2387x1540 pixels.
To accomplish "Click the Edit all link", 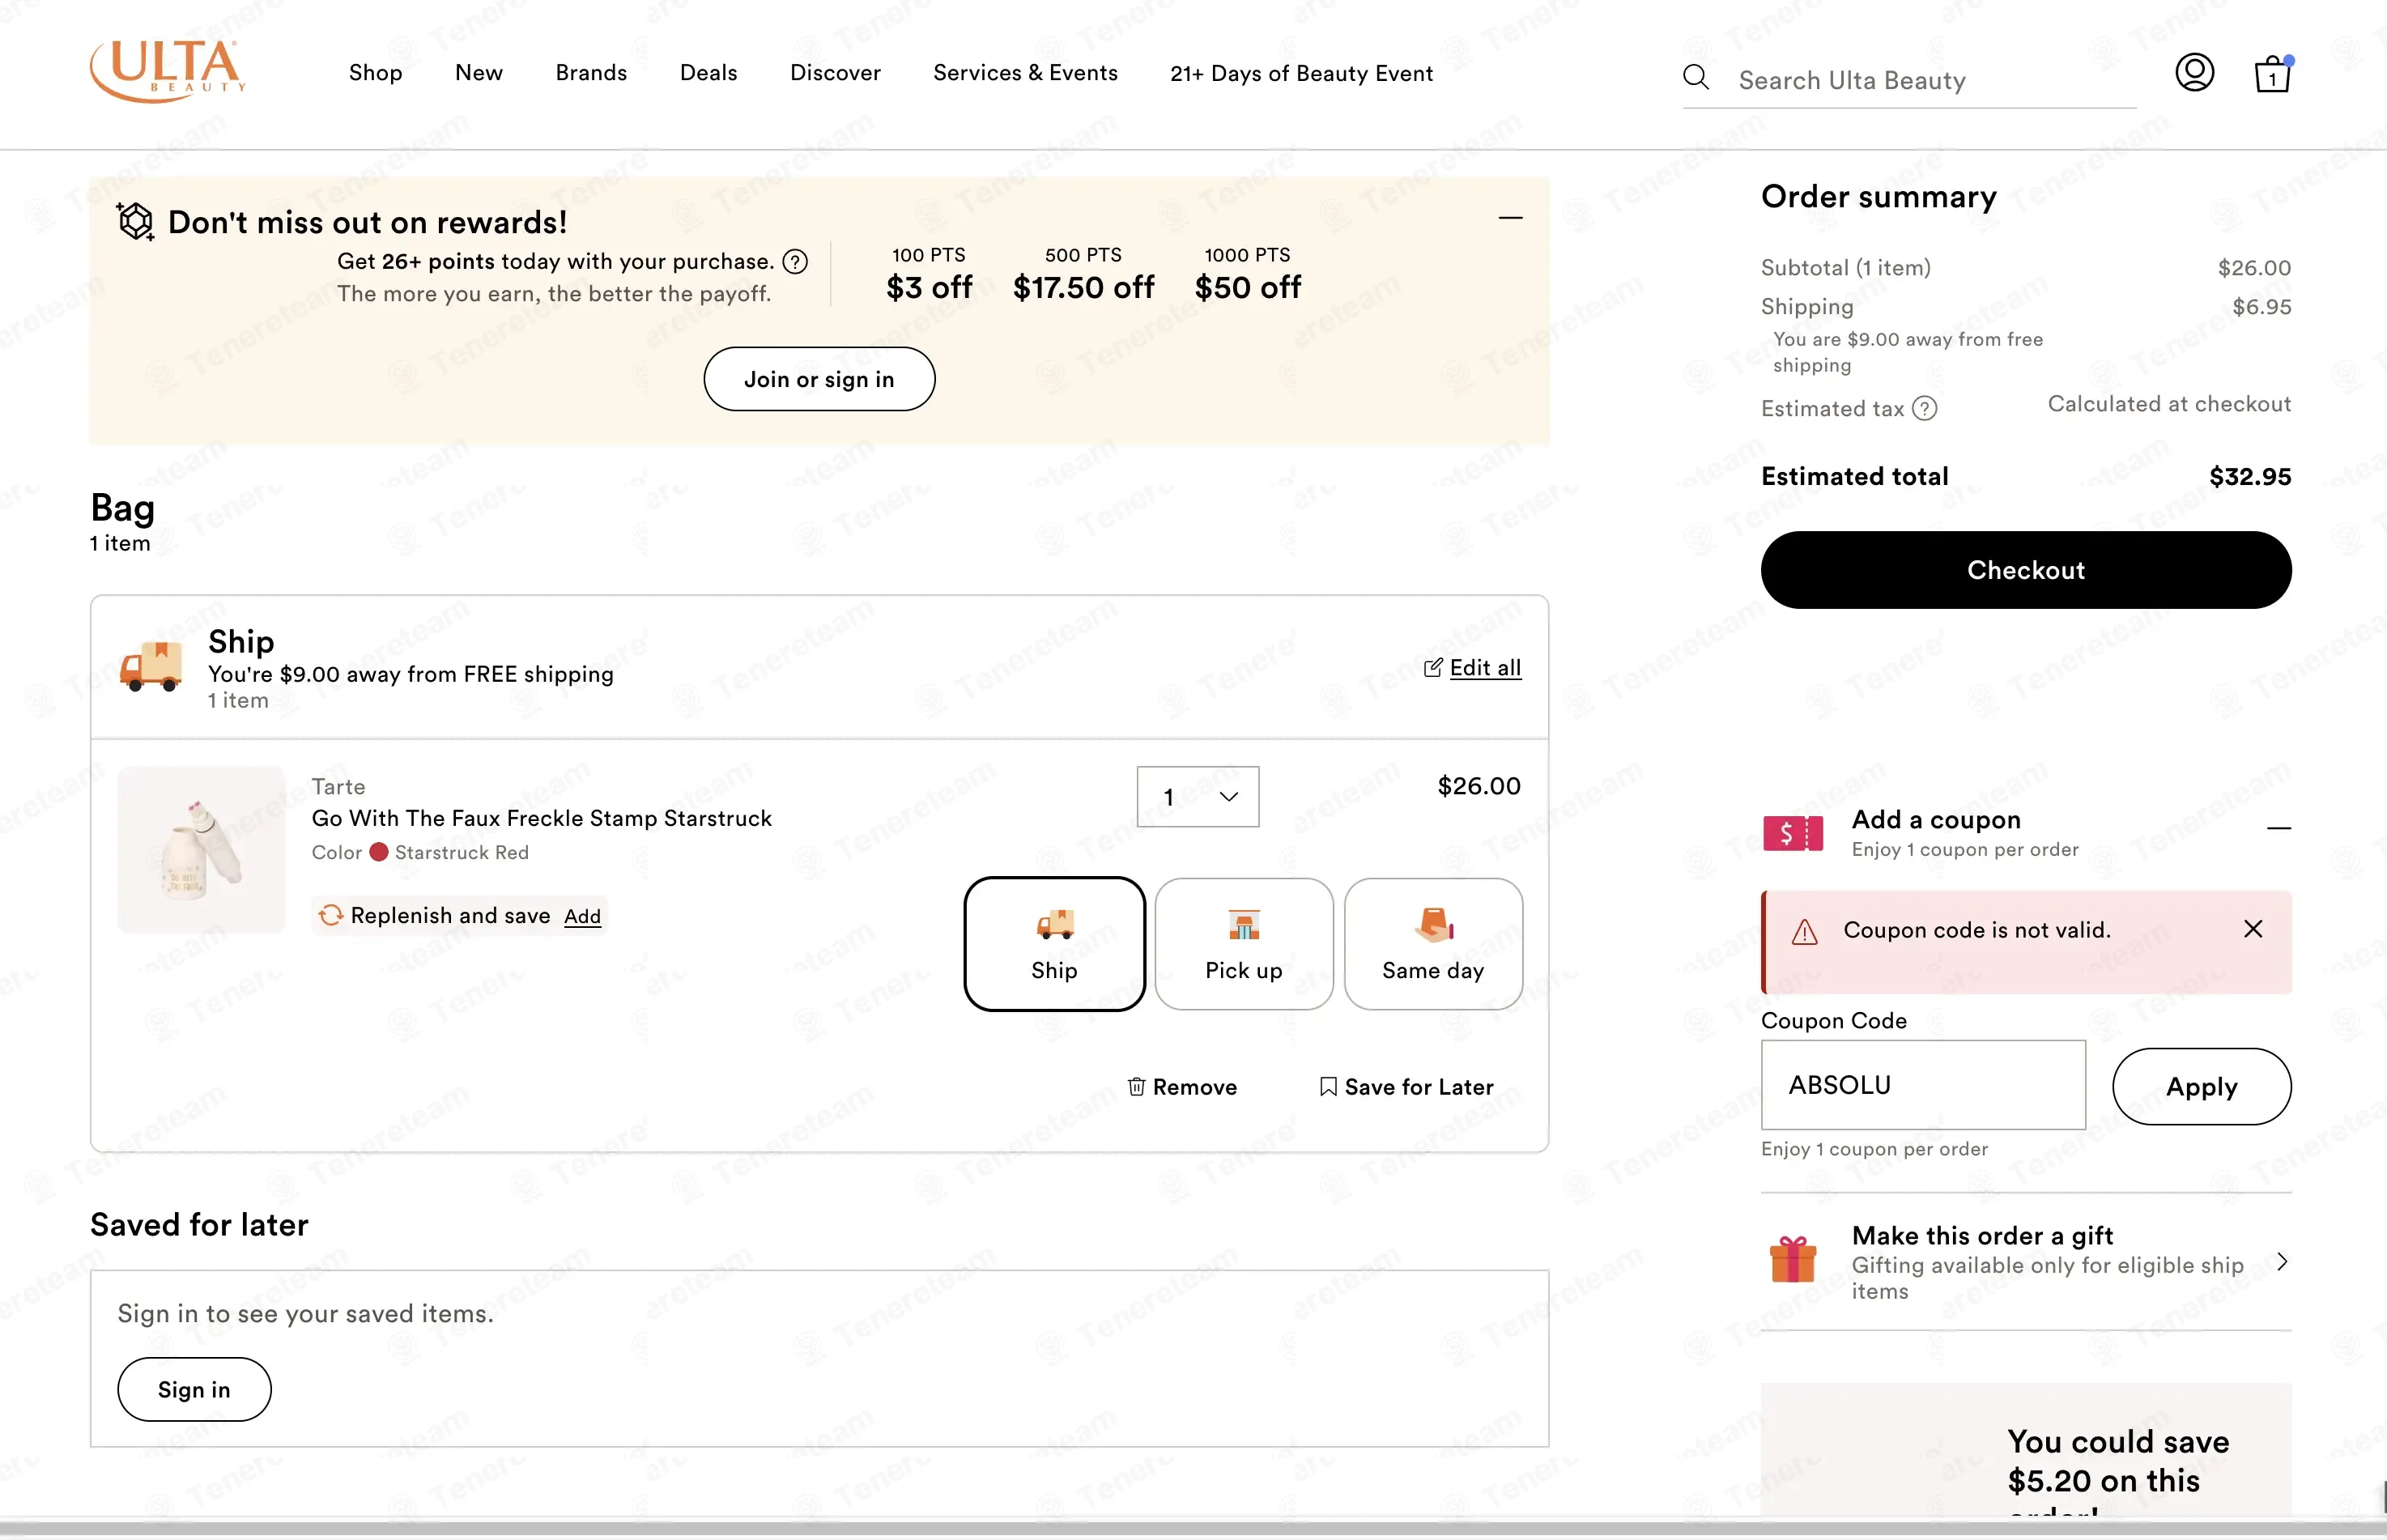I will pyautogui.click(x=1473, y=668).
